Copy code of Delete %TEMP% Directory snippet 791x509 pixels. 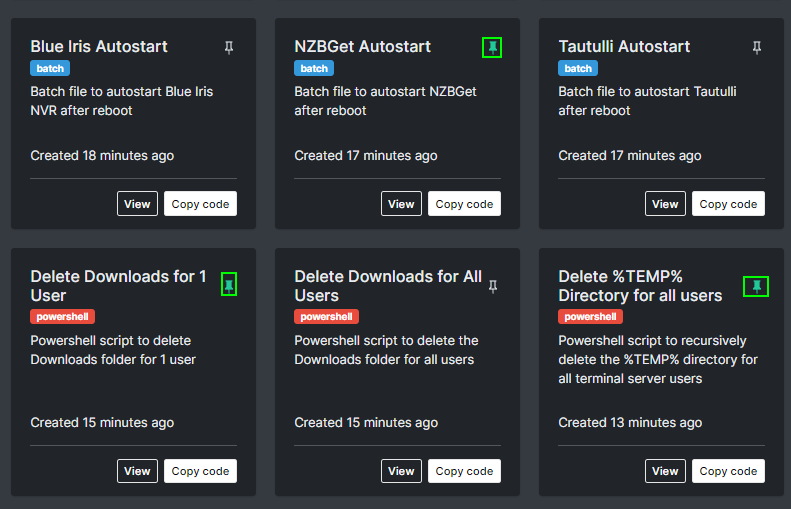tap(728, 471)
